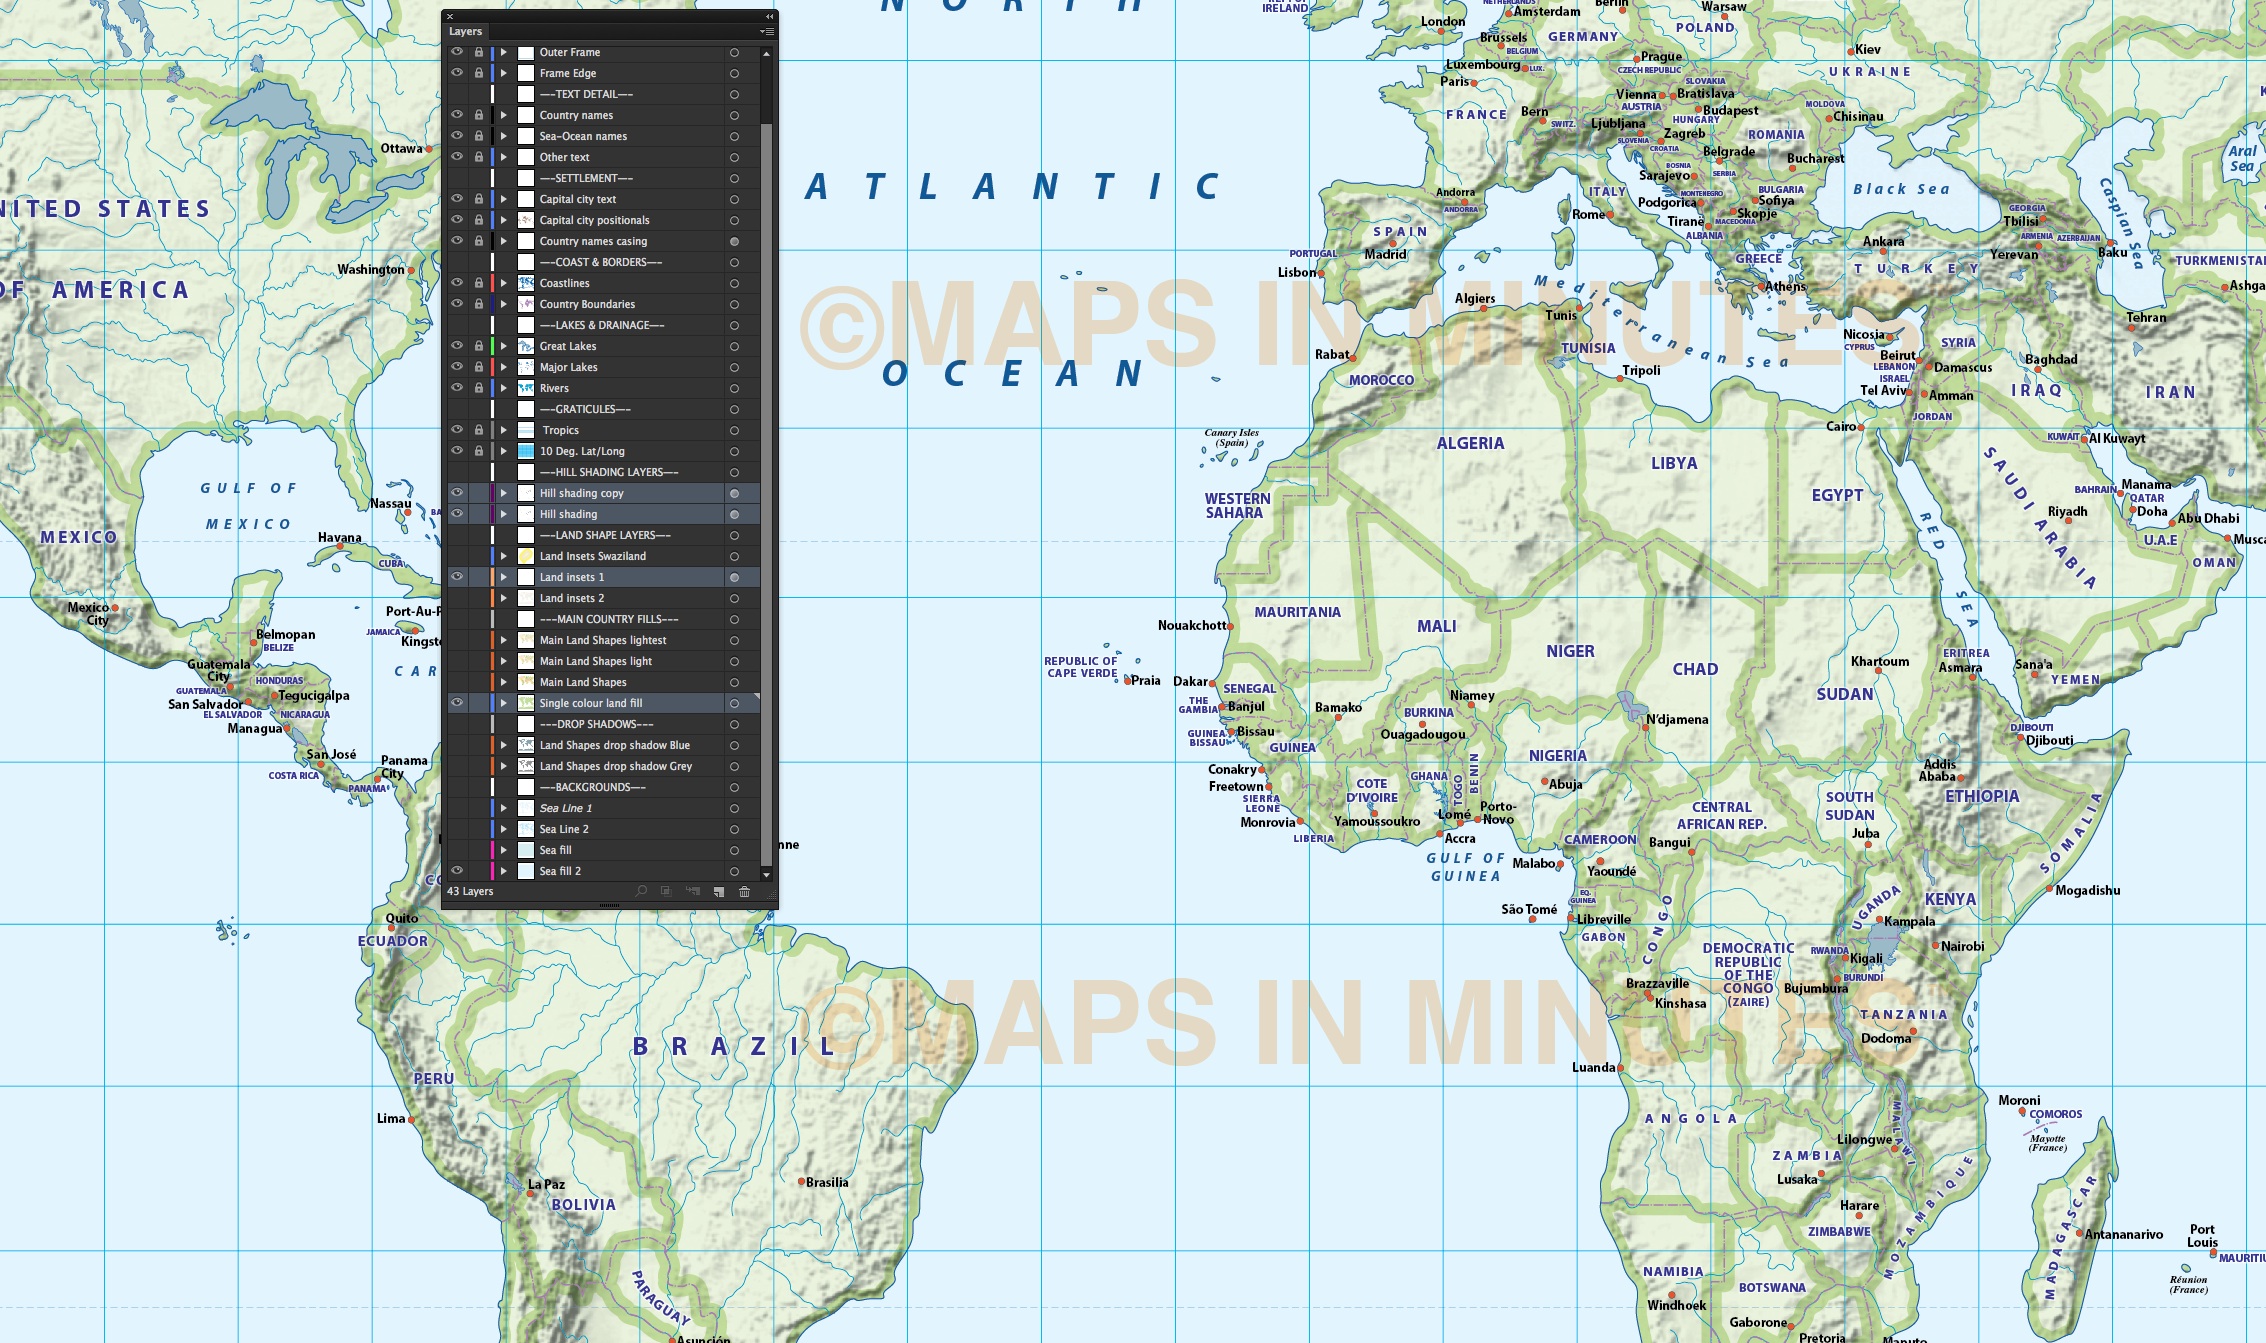
Task: Collapse the Layers panel with the double arrows
Action: (x=768, y=17)
